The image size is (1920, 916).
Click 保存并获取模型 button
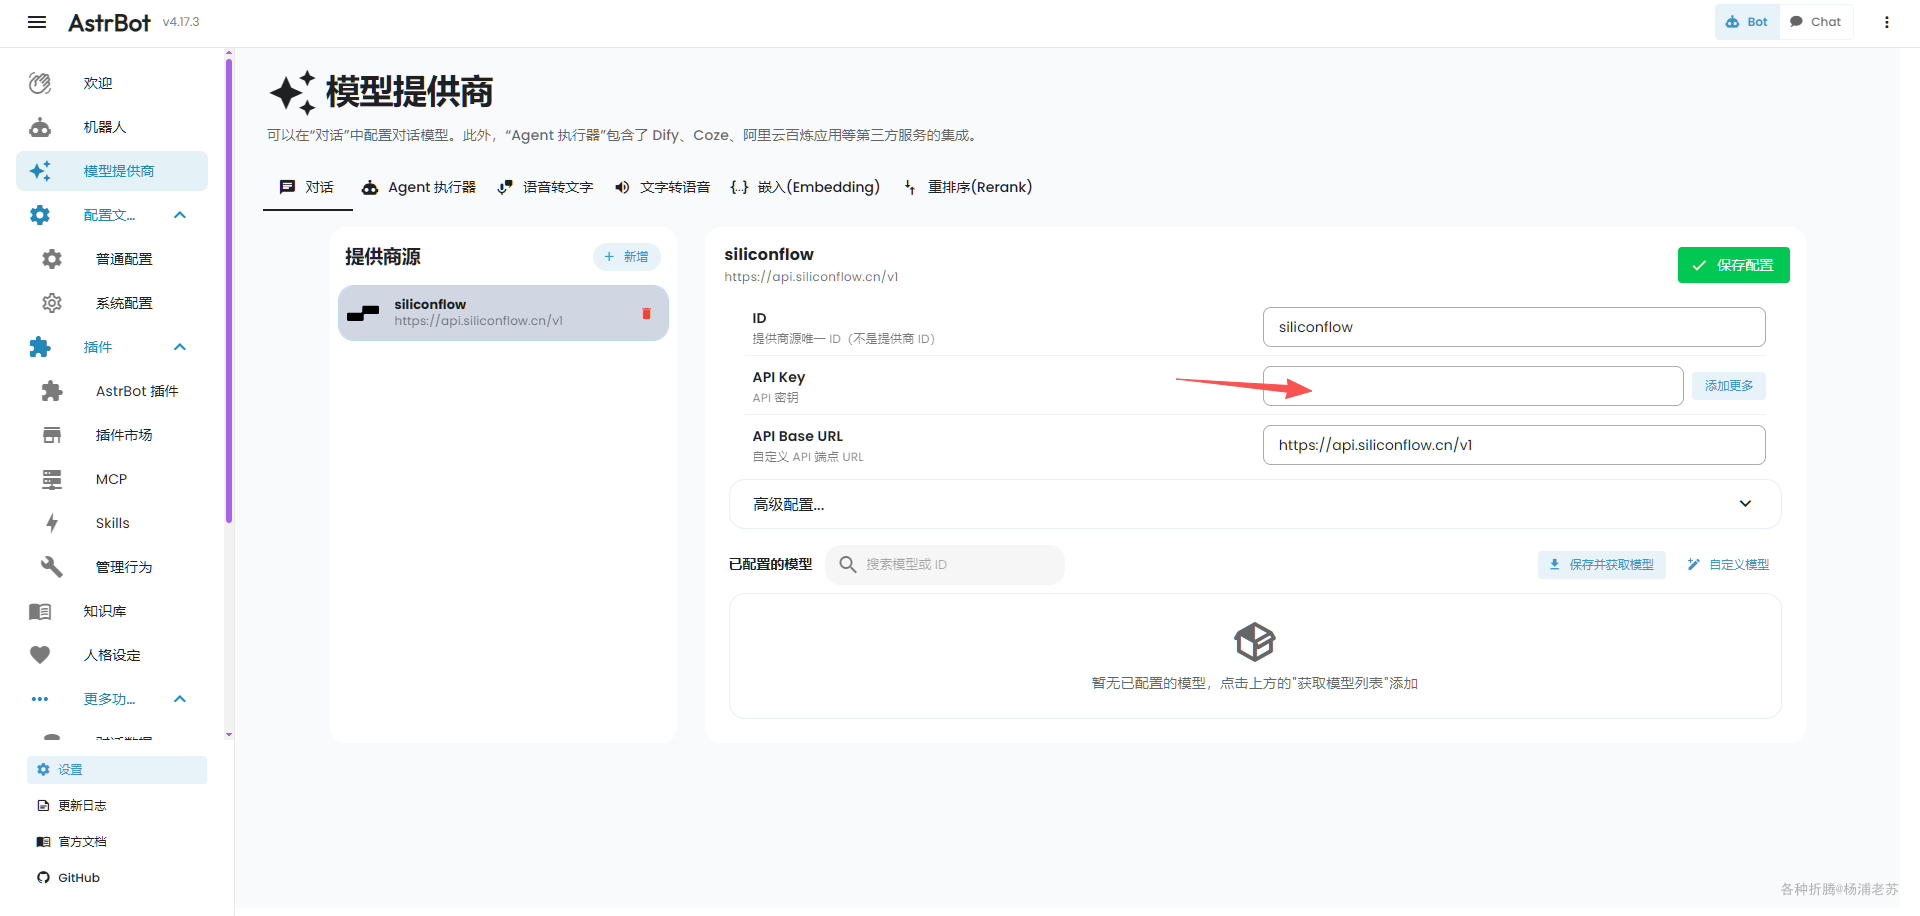coord(1602,565)
